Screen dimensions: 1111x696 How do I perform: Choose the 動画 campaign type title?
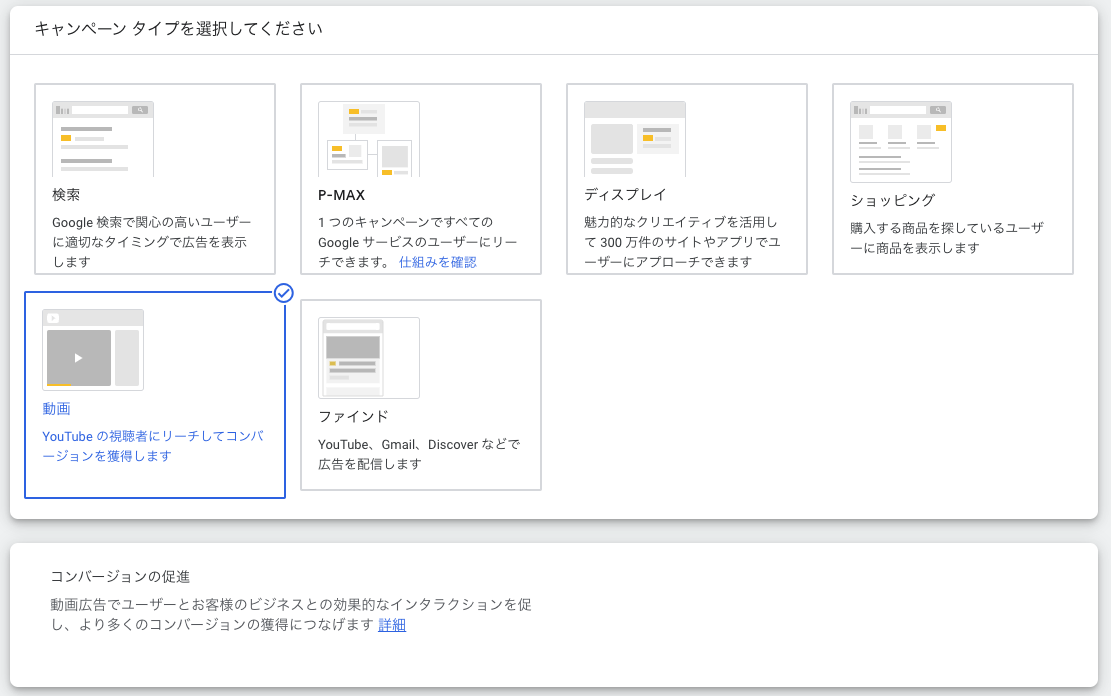point(56,409)
